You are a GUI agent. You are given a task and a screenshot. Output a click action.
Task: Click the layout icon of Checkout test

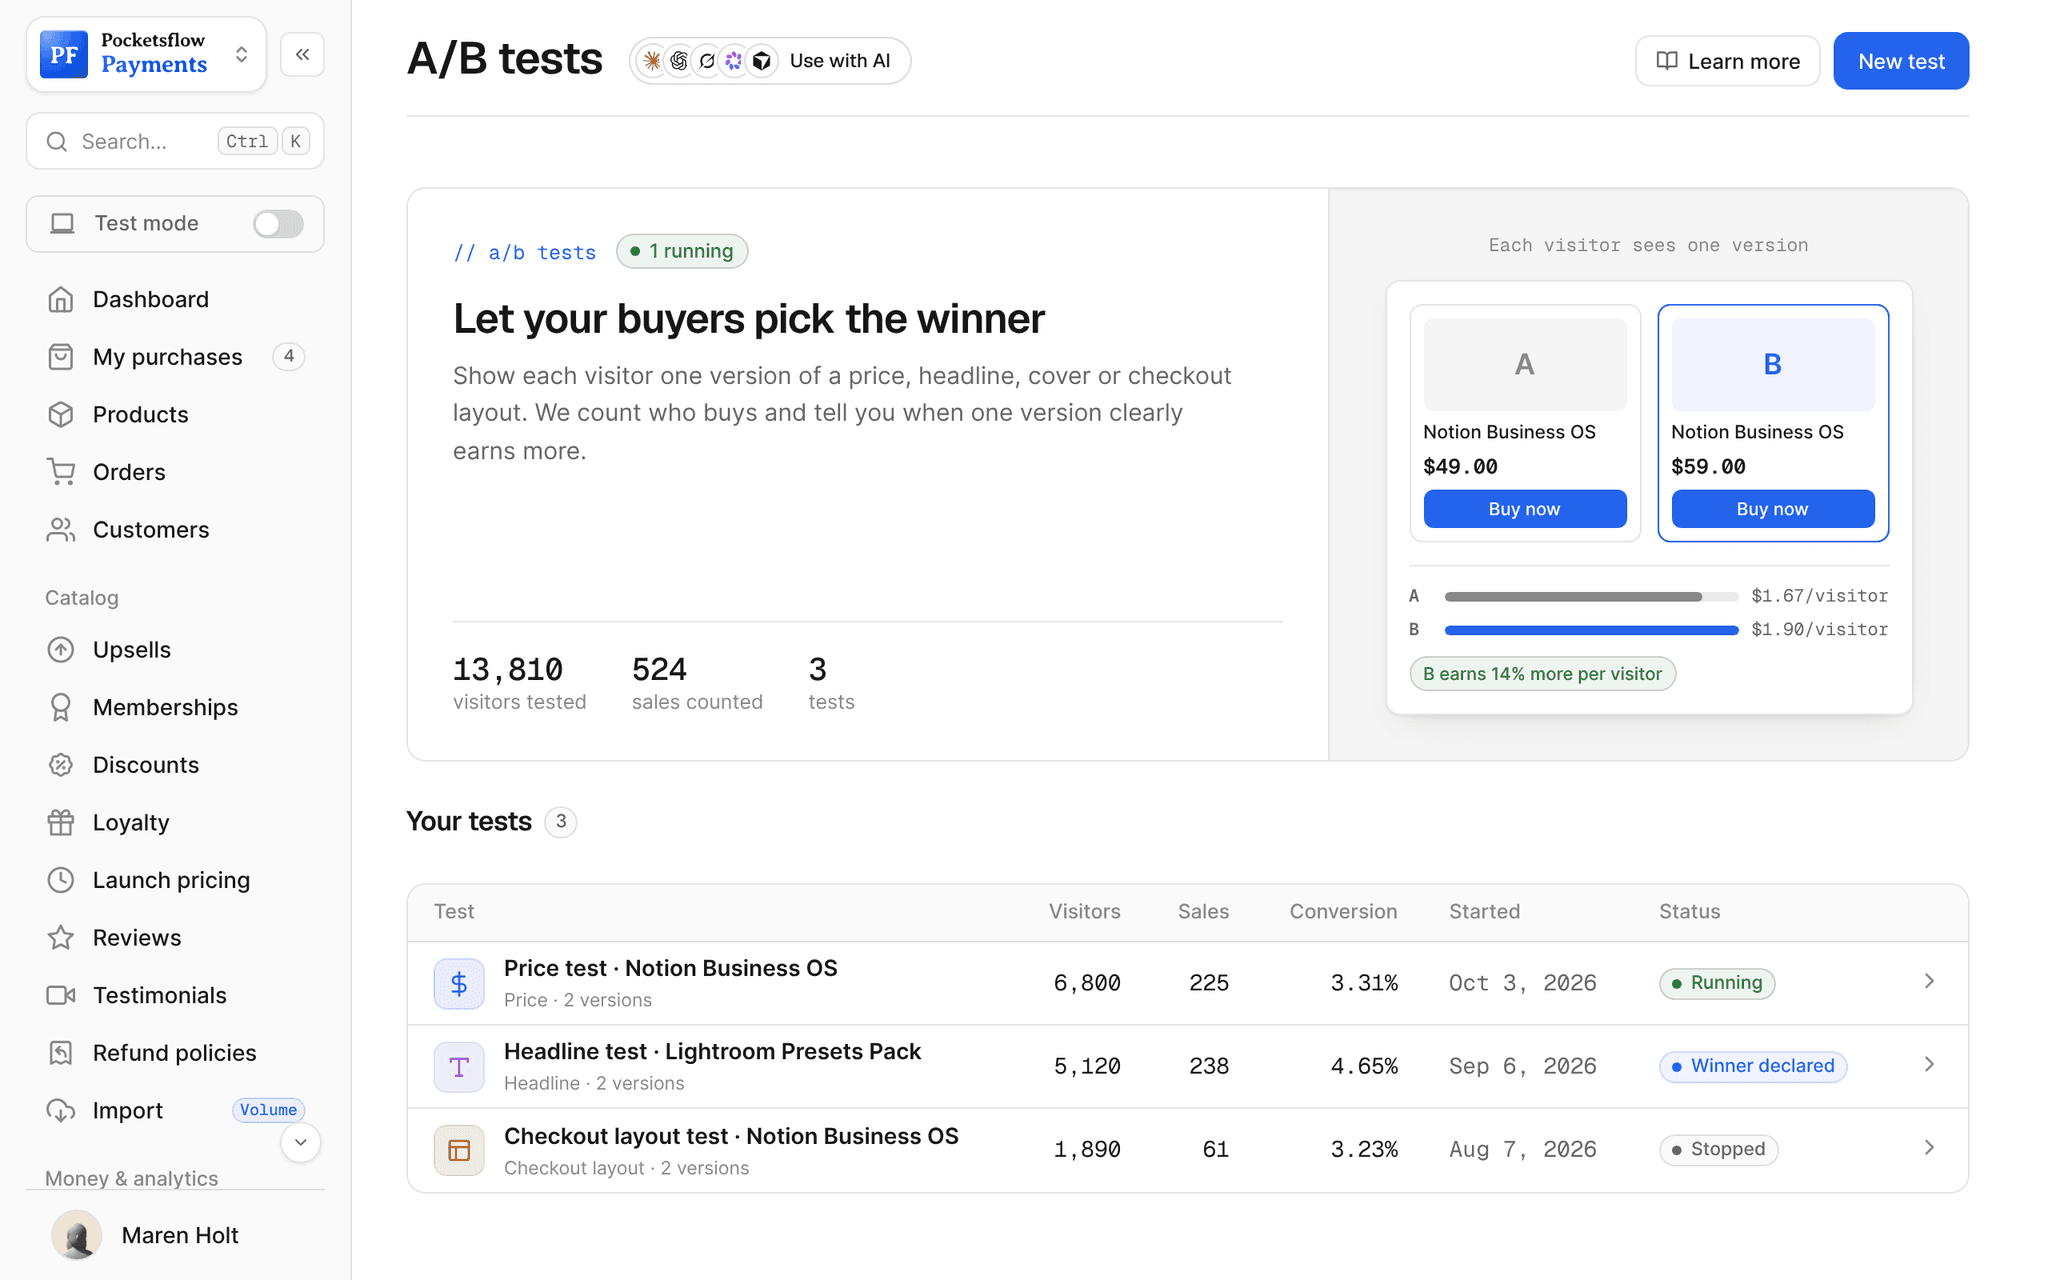(459, 1150)
